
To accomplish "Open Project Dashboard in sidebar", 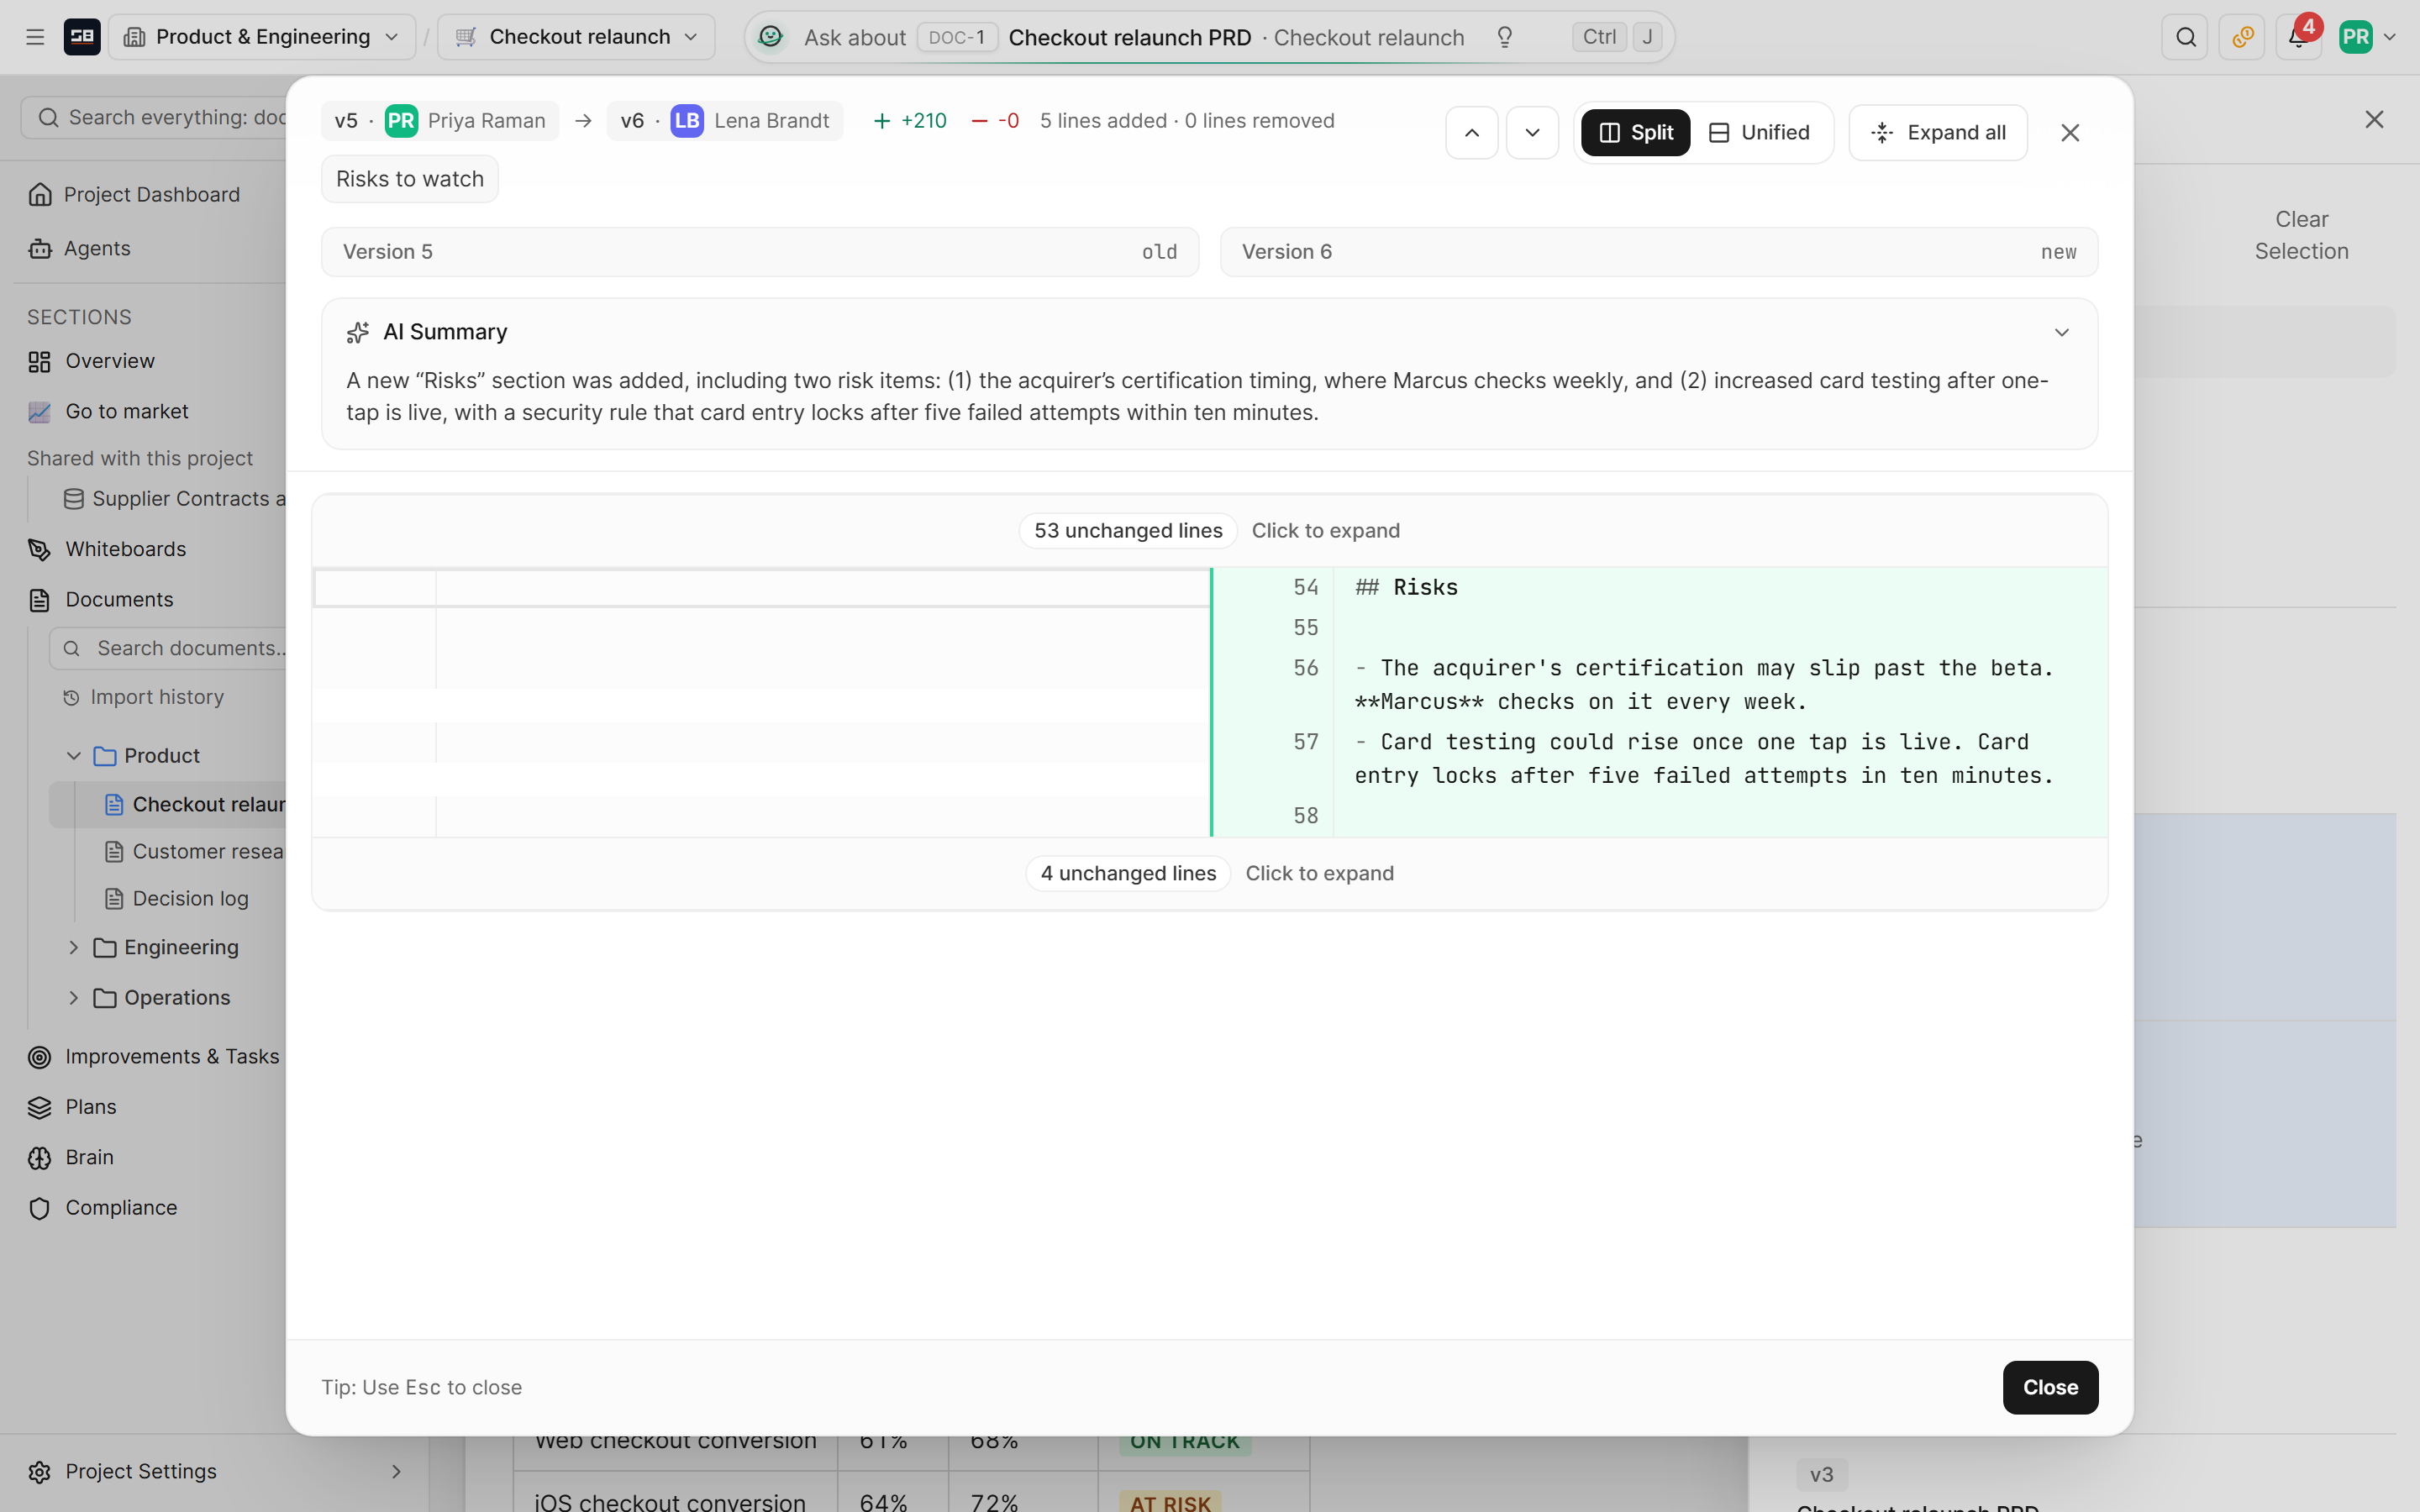I will click(150, 194).
